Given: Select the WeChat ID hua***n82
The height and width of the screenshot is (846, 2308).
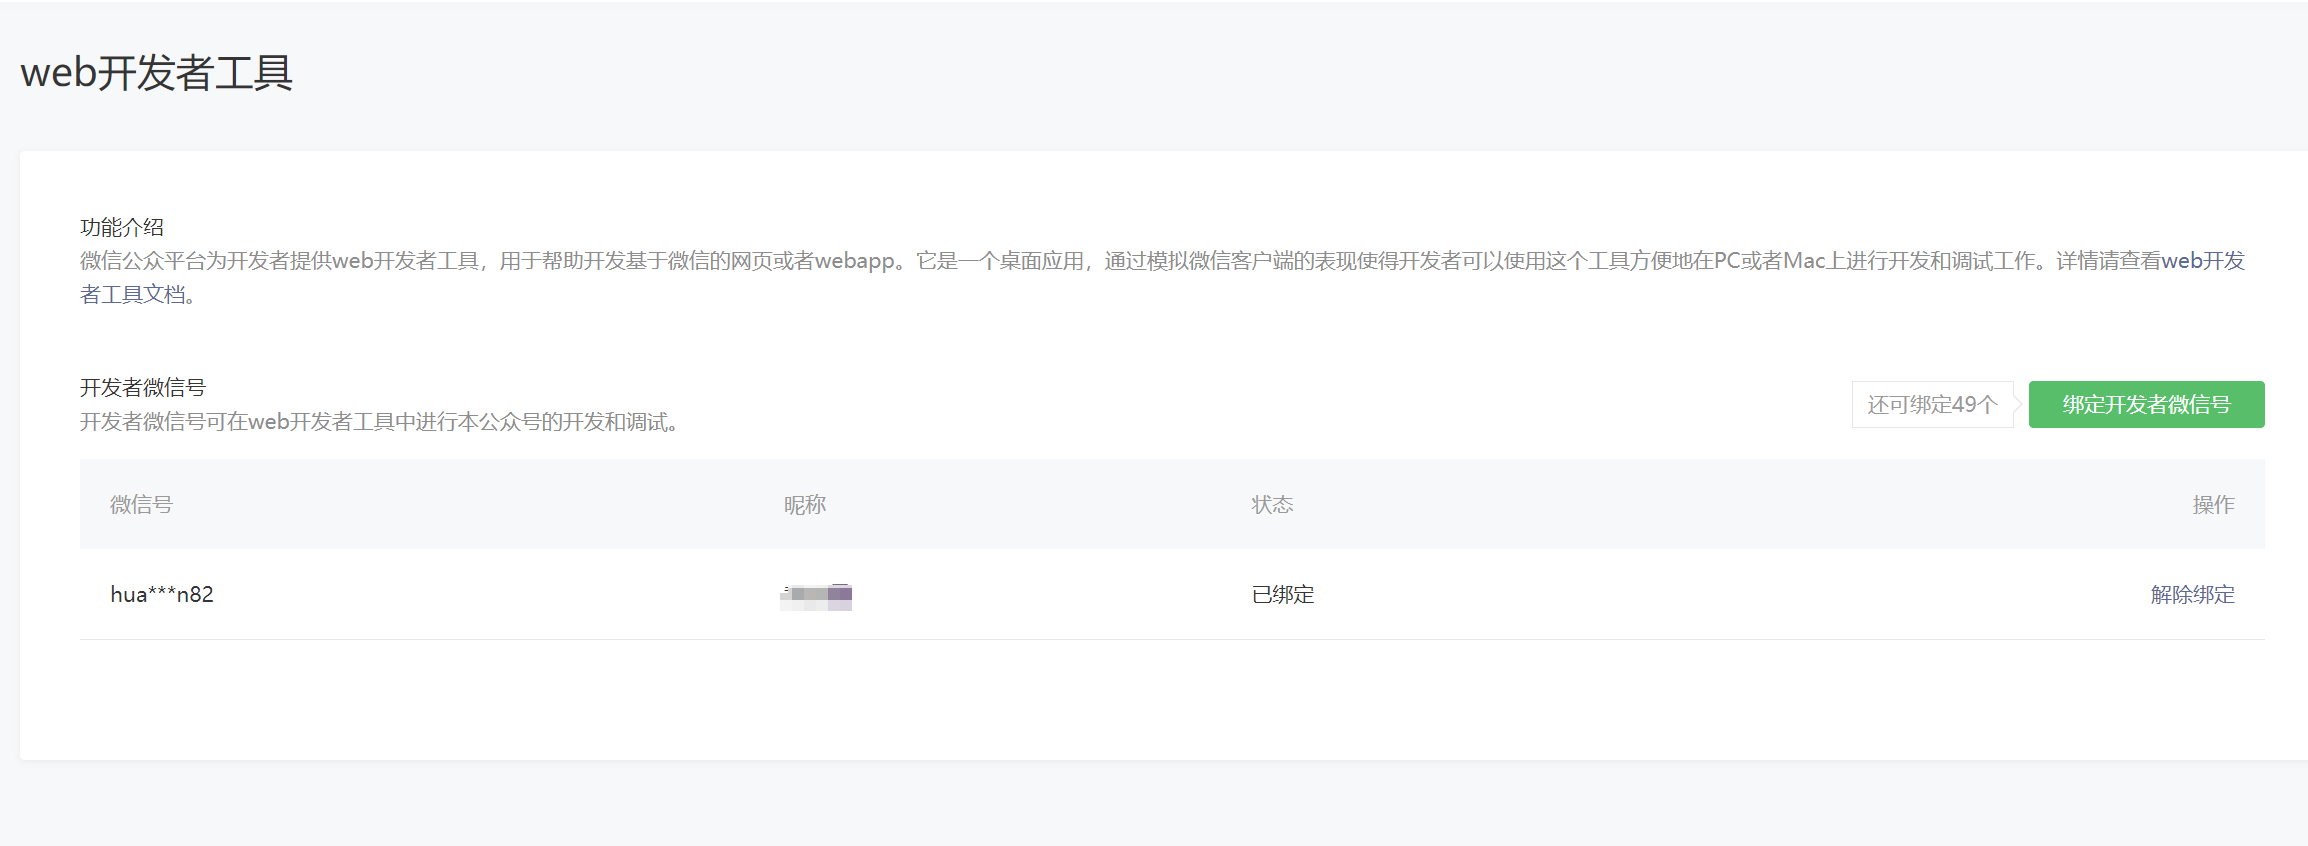Looking at the screenshot, I should tap(162, 594).
